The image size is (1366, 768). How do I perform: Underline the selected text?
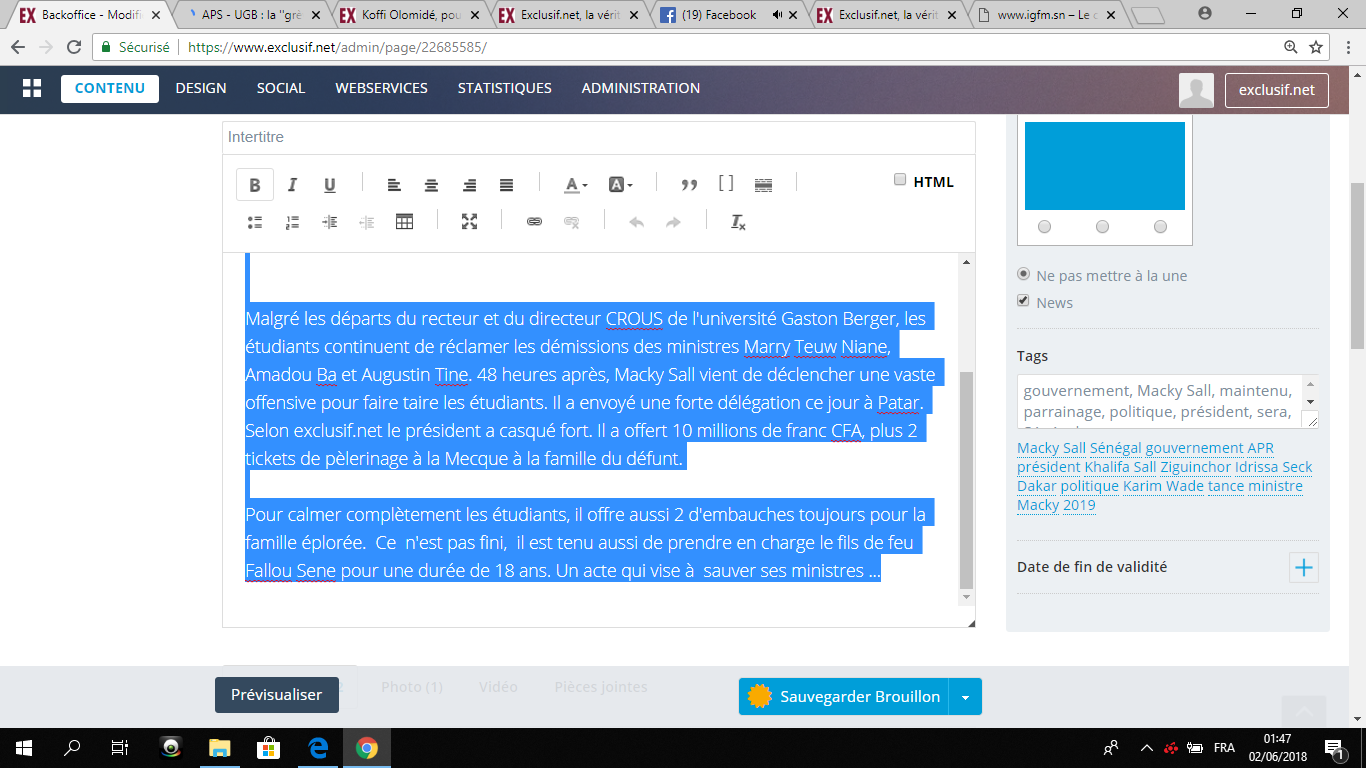point(329,185)
